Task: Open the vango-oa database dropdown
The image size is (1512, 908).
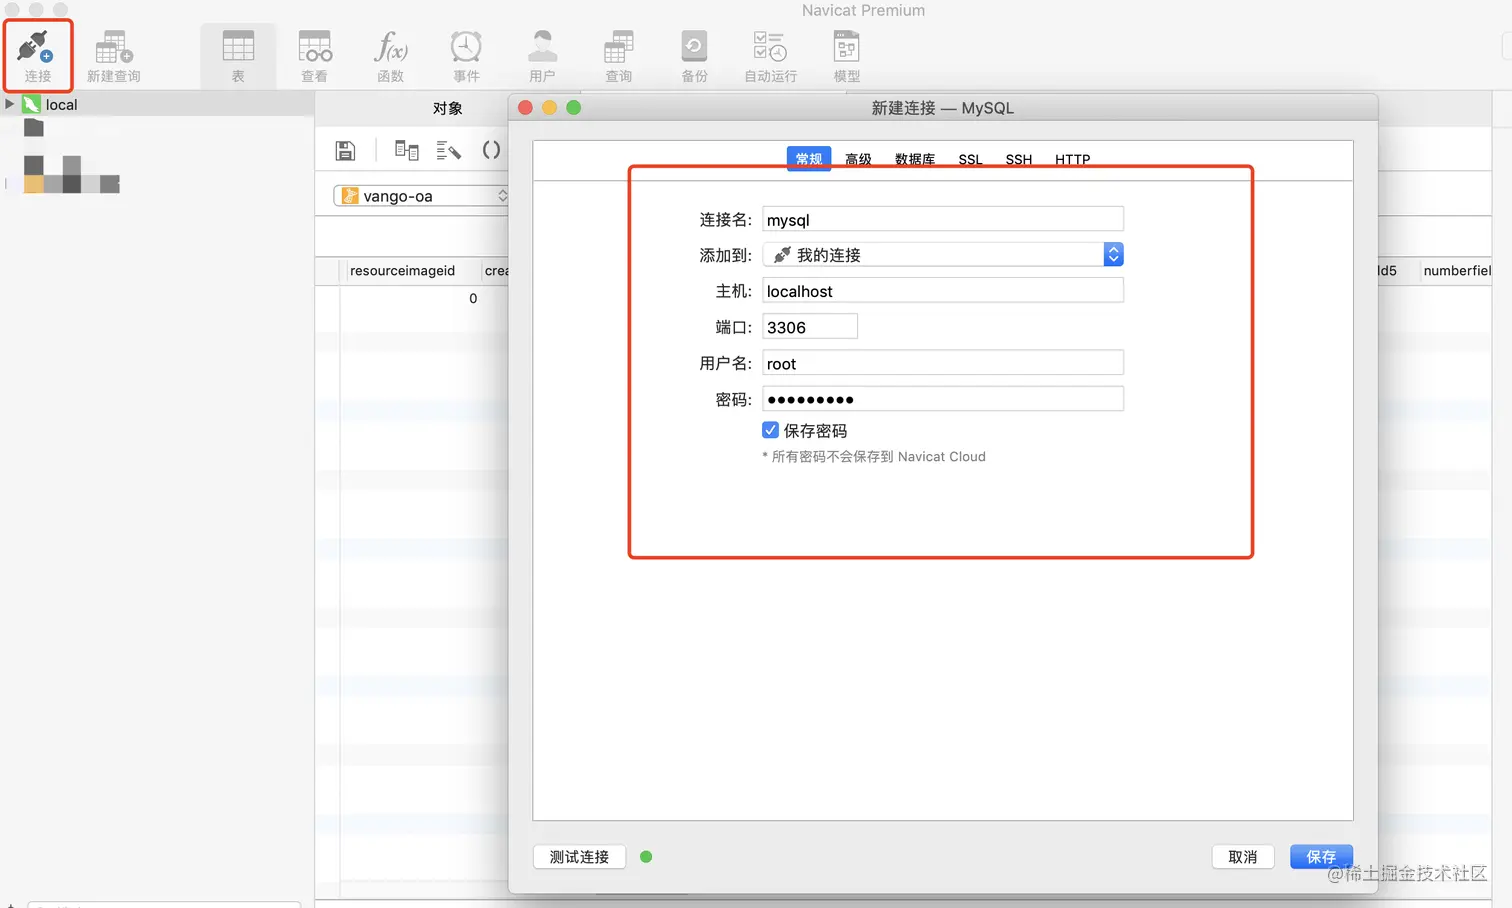Action: 421,196
